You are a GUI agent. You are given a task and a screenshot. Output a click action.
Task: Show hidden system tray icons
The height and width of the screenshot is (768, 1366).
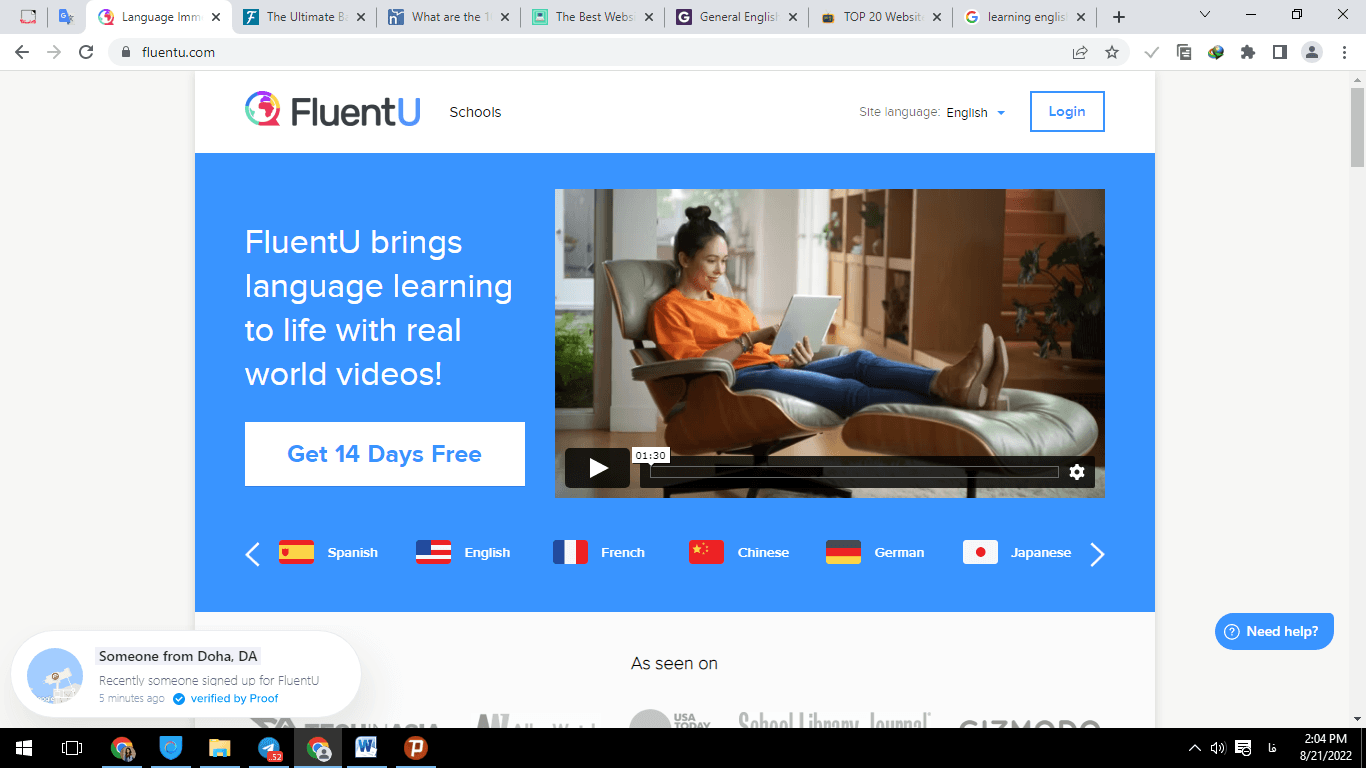1194,748
